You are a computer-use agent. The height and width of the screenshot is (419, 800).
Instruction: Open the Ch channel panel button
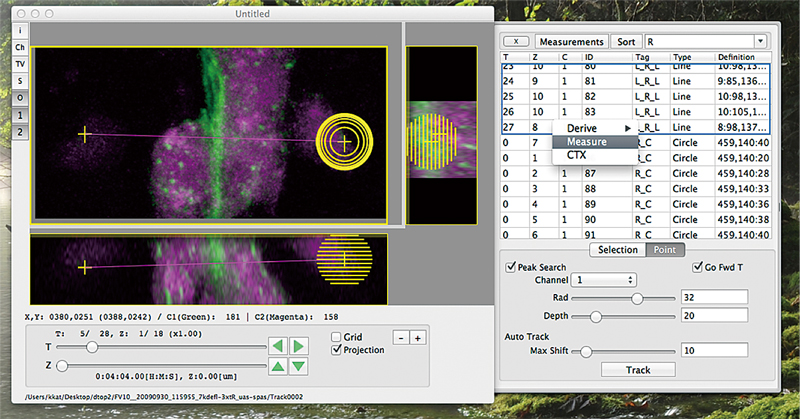[20, 47]
